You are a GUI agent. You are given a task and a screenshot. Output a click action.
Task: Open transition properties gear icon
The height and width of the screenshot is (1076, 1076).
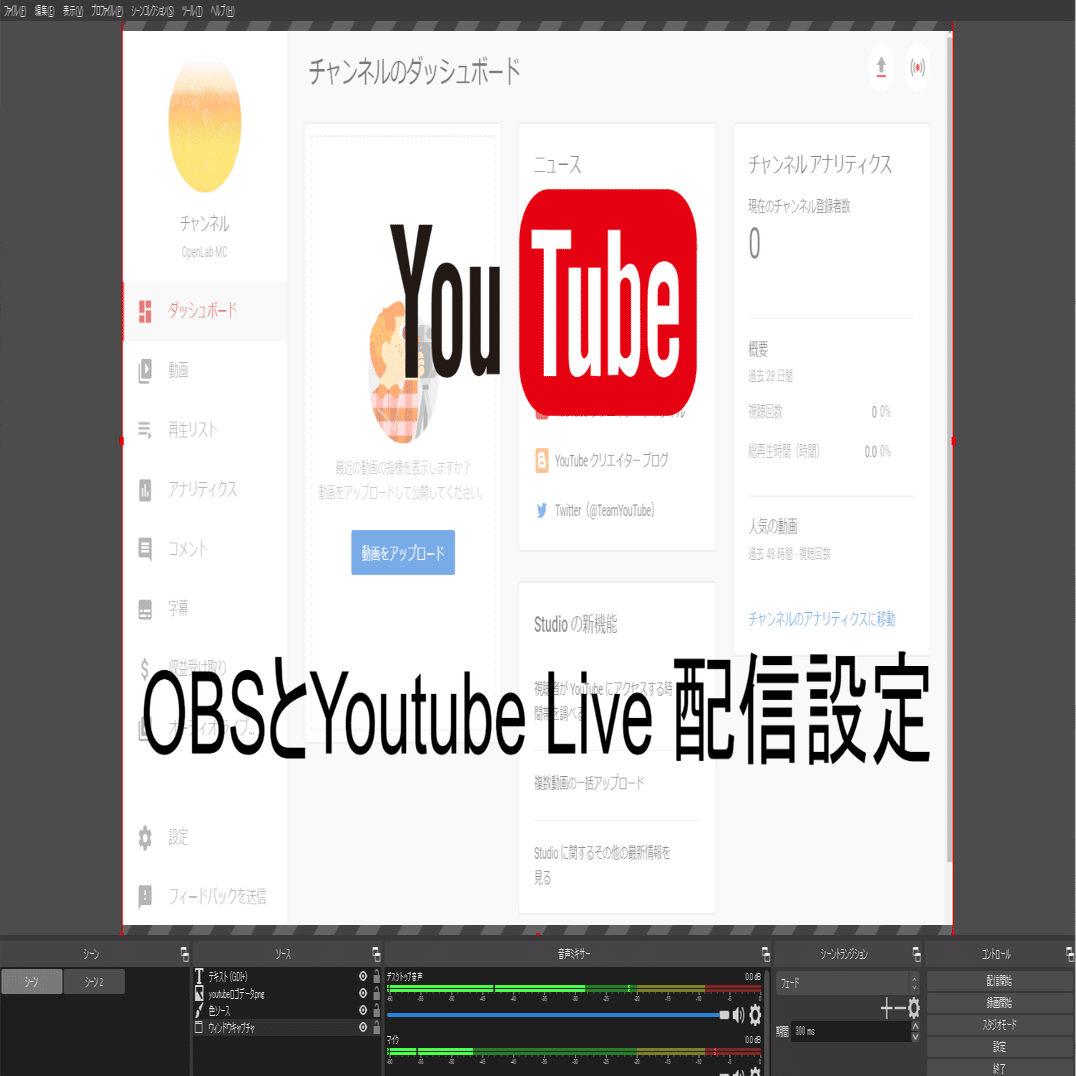pyautogui.click(x=913, y=1009)
